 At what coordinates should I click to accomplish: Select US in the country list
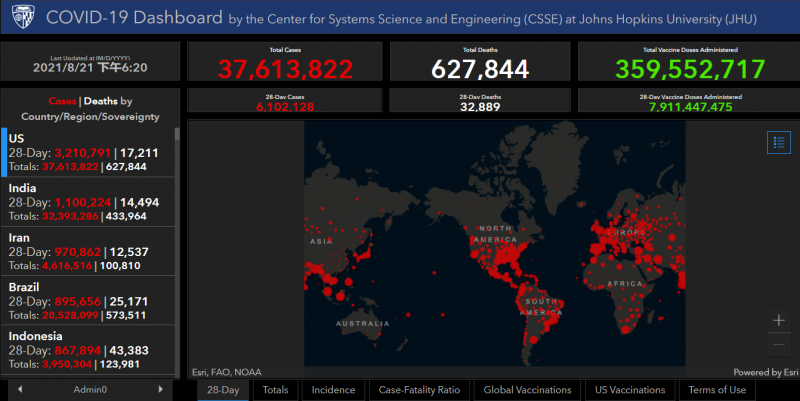pyautogui.click(x=88, y=152)
